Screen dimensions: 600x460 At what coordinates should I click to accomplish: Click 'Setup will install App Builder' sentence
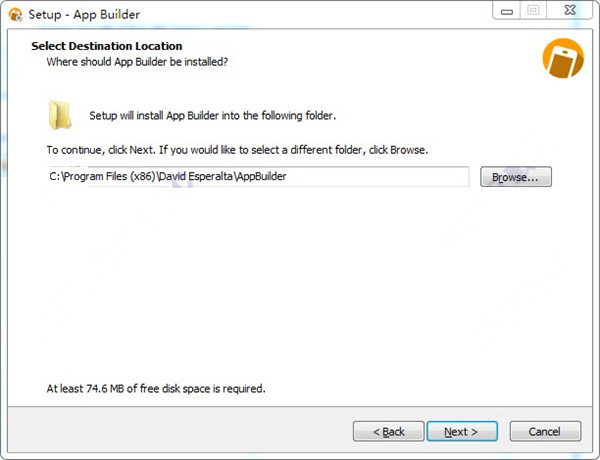click(213, 115)
